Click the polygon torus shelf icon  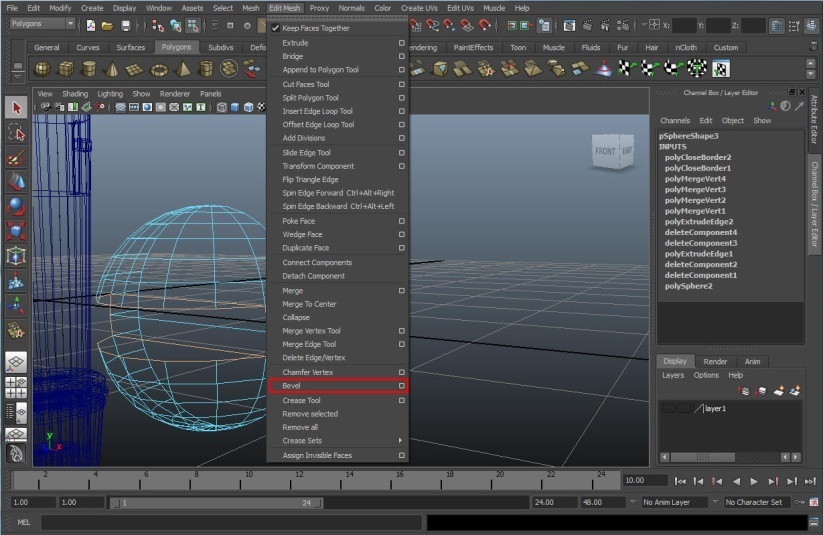(159, 68)
